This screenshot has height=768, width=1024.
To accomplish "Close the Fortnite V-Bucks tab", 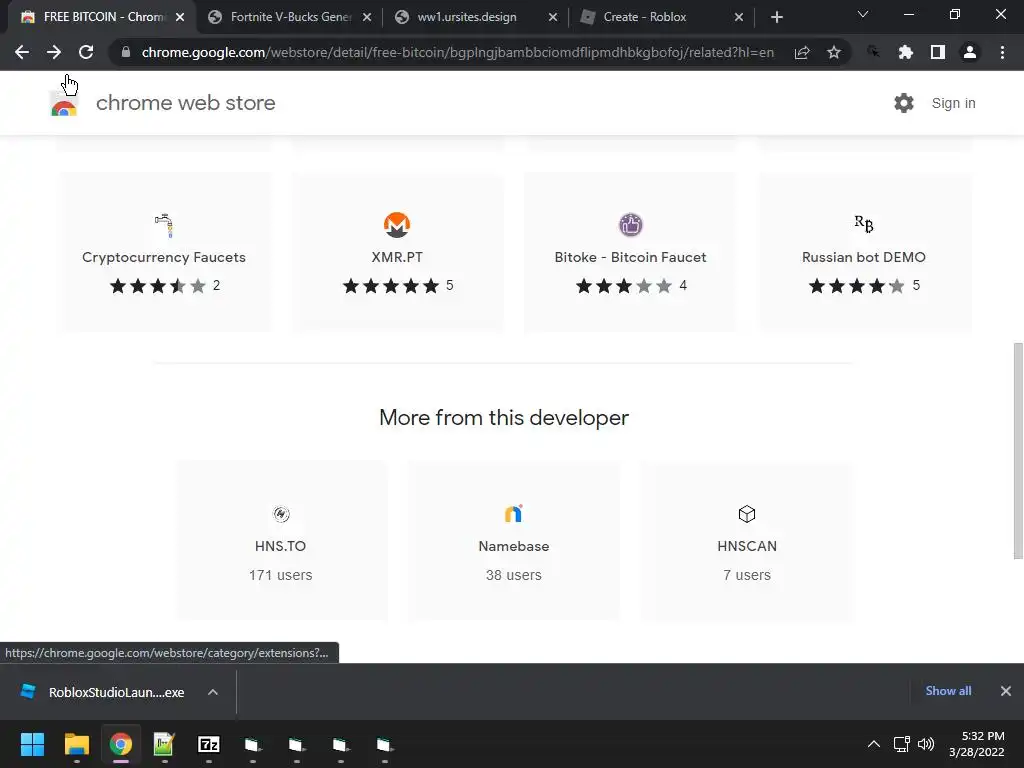I will click(367, 17).
